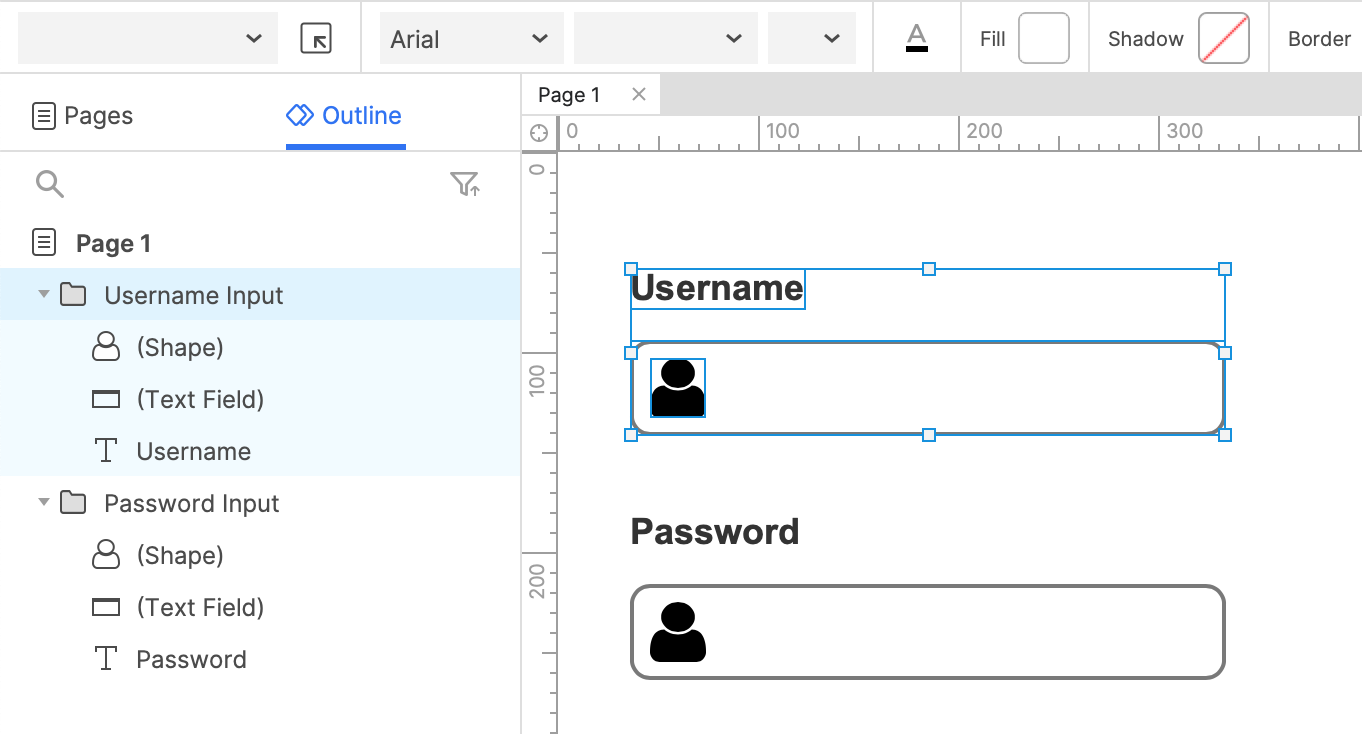Collapse the Password Input group
Screen dimensions: 1362x734
point(42,502)
